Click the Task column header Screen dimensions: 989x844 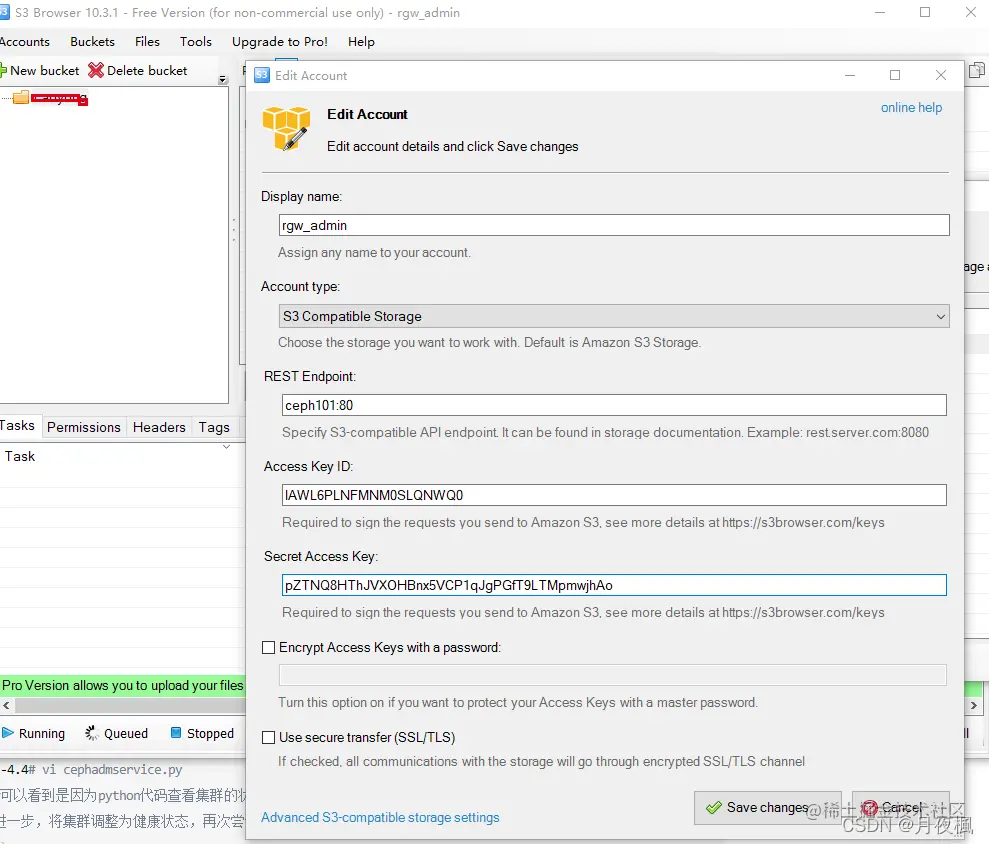pos(20,456)
